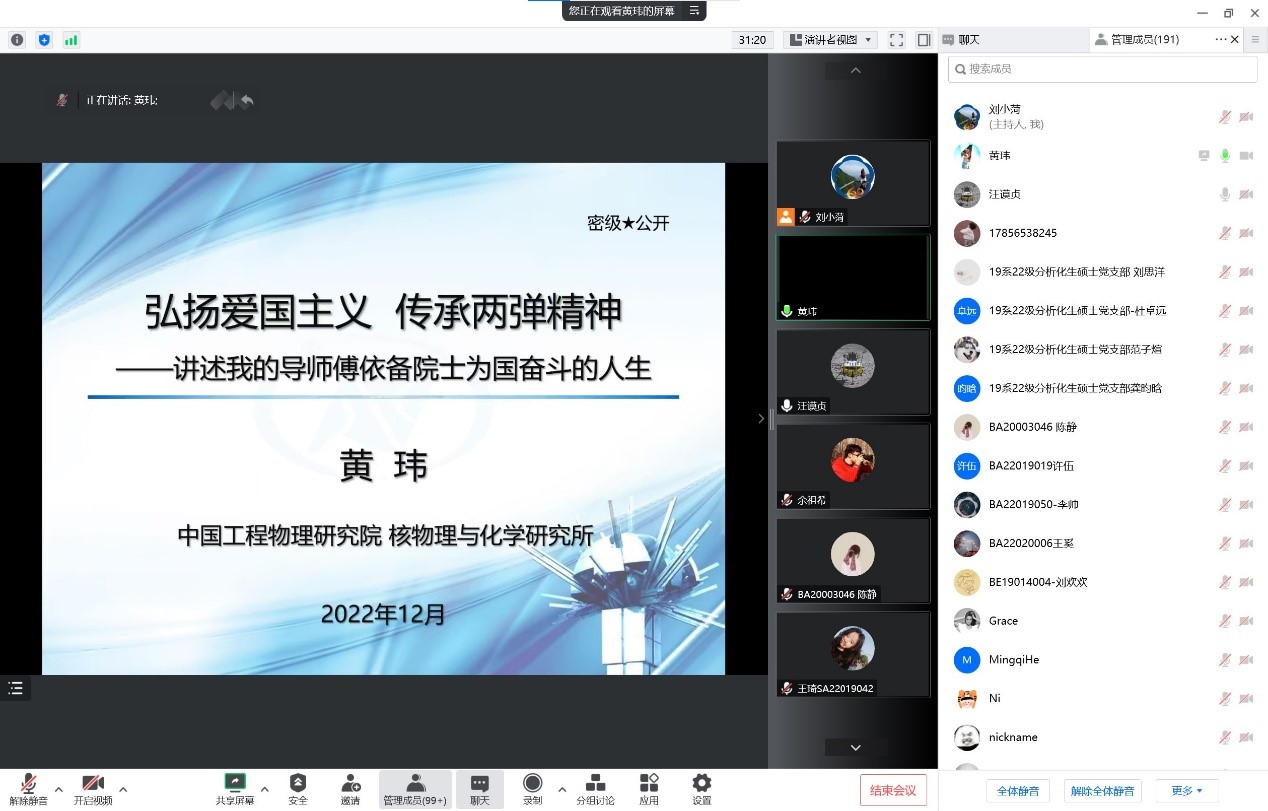1268x811 pixels.
Task: Open Breakout Rooms (分组讨论) icon
Action: (595, 784)
